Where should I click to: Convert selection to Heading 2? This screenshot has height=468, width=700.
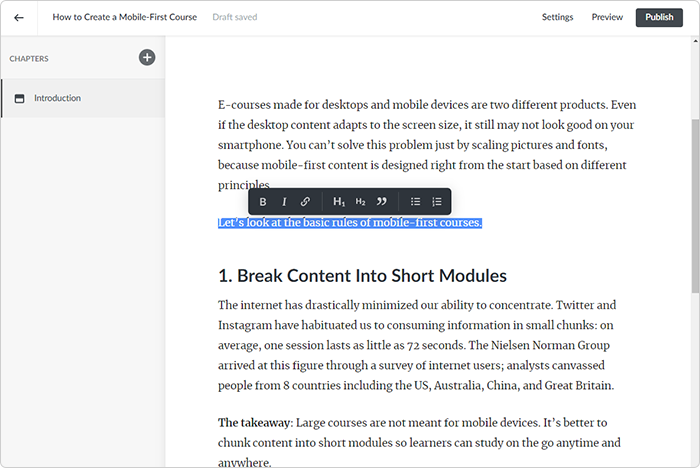360,202
